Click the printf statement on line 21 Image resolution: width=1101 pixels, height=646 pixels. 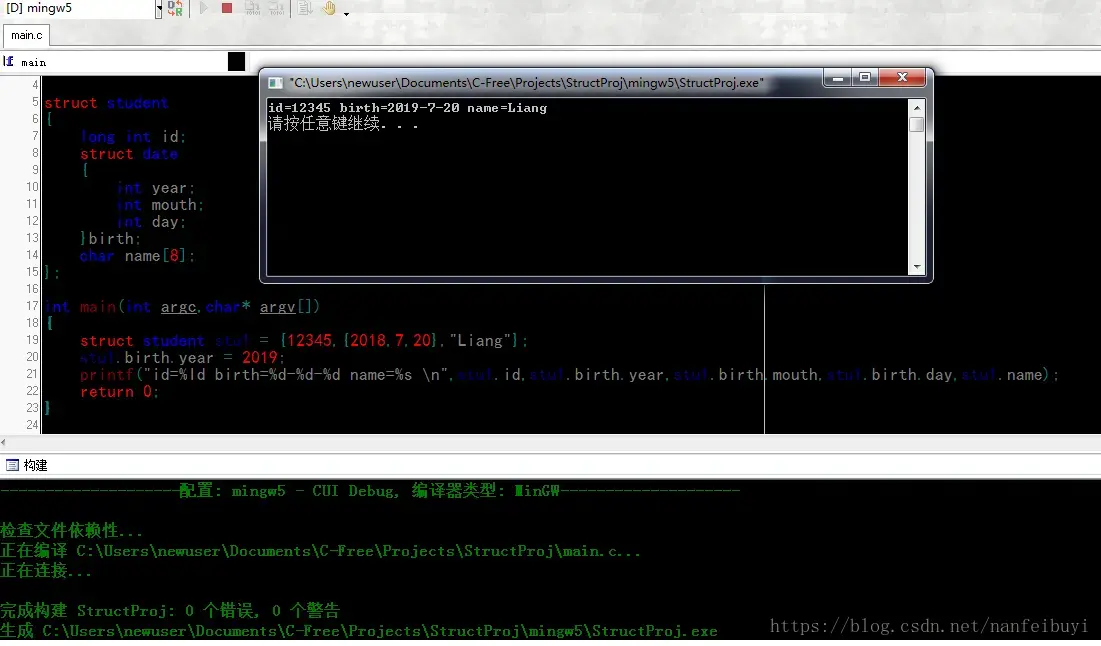point(569,375)
